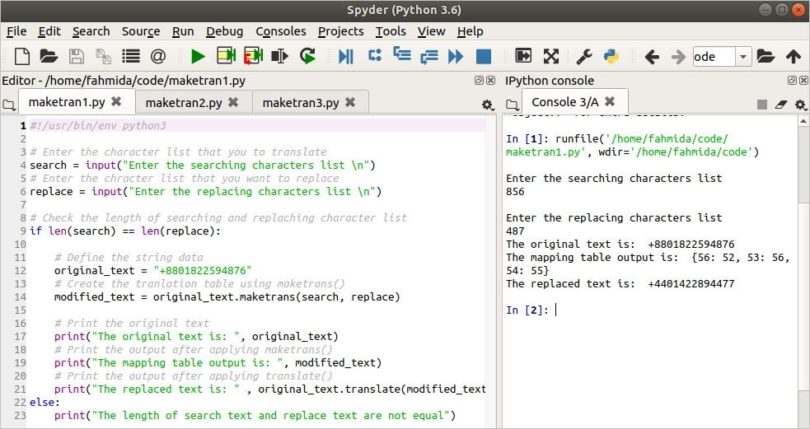Click code line 14 containing maketrans(search, replace)
This screenshot has width=810, height=429.
tap(227, 297)
